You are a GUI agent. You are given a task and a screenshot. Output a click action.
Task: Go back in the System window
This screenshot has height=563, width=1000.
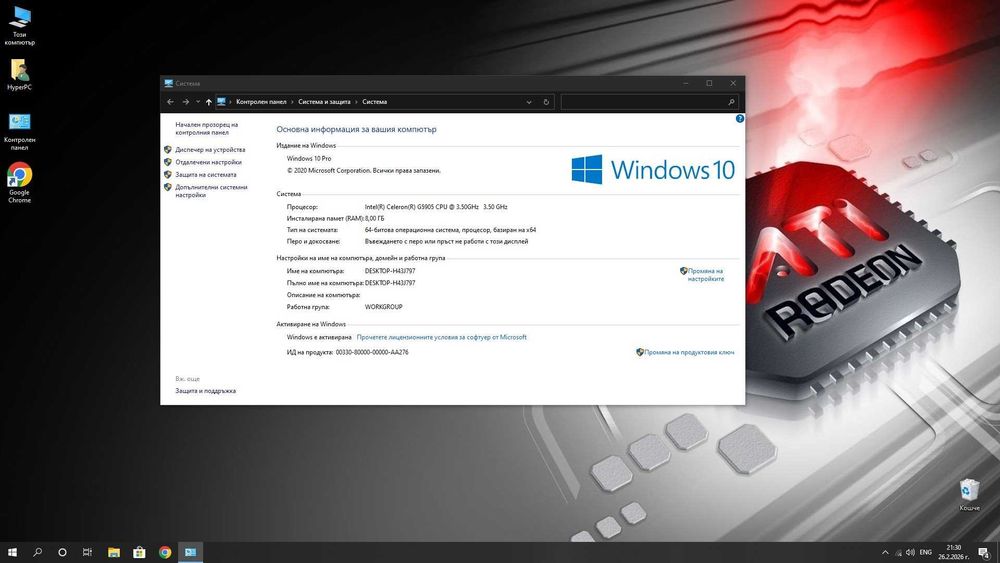coord(170,102)
